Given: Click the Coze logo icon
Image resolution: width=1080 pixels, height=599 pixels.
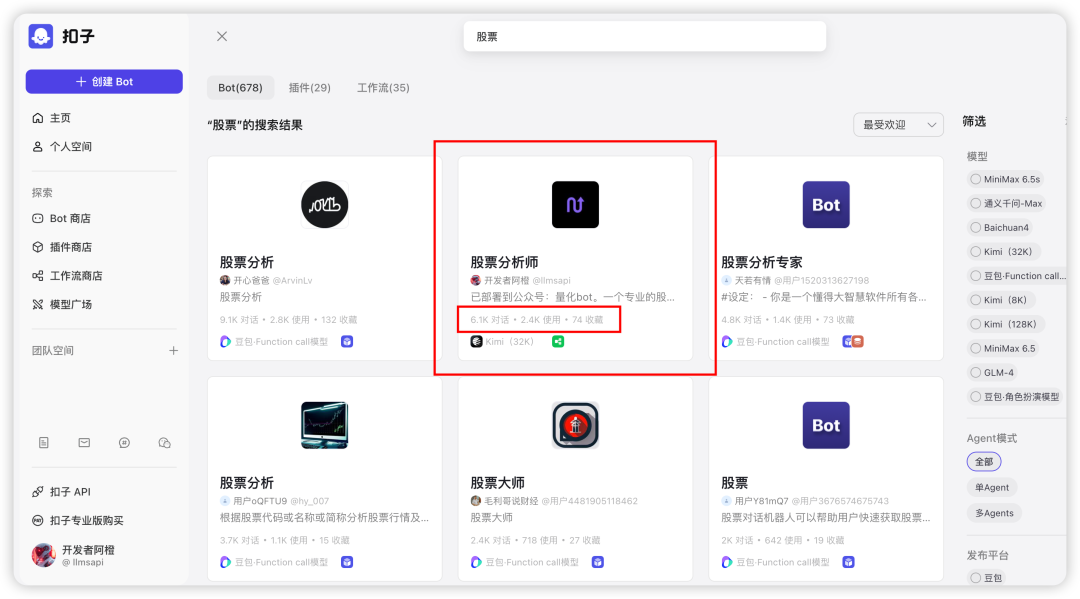Looking at the screenshot, I should (x=41, y=36).
